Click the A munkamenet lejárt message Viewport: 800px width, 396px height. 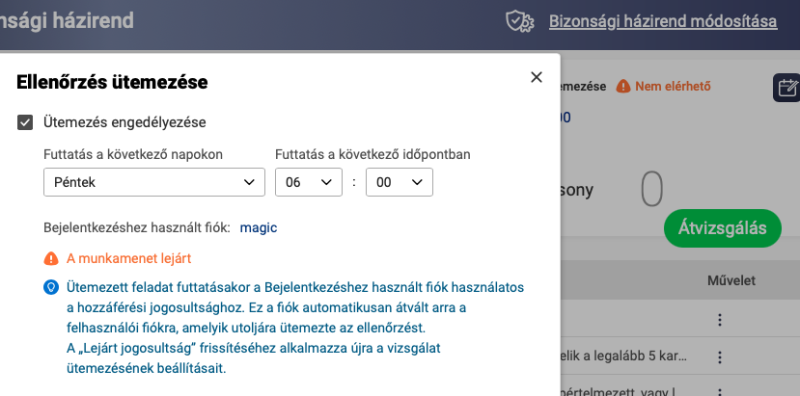click(129, 259)
